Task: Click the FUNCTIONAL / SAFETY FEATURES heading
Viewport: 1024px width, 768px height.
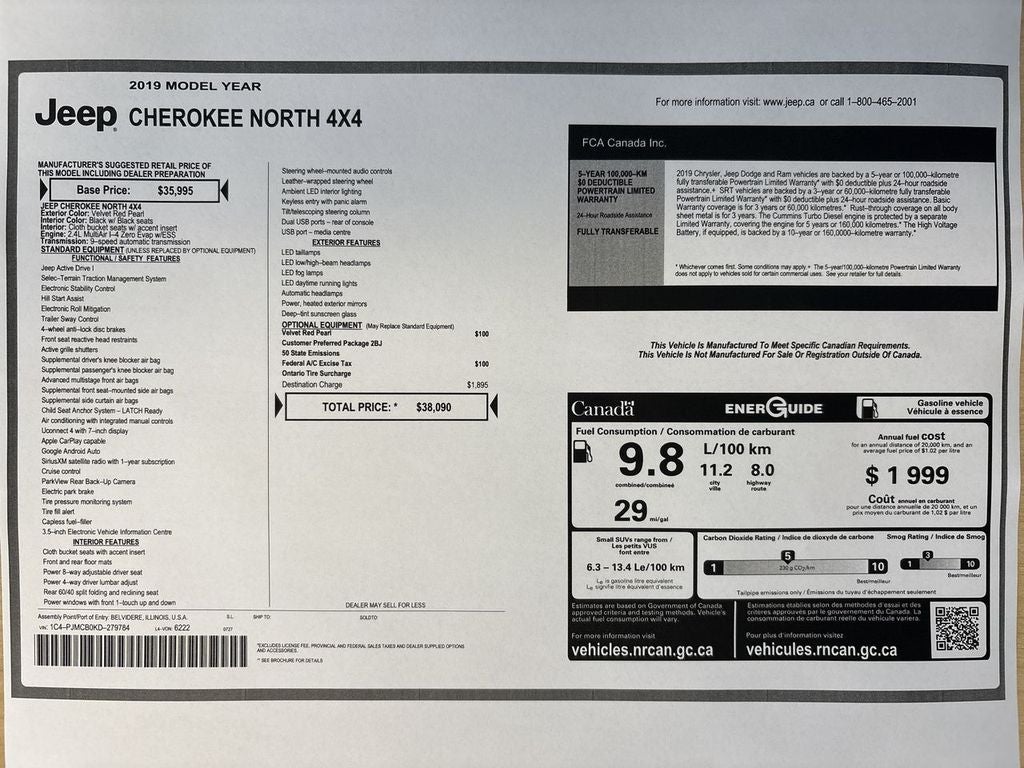Action: coord(126,259)
